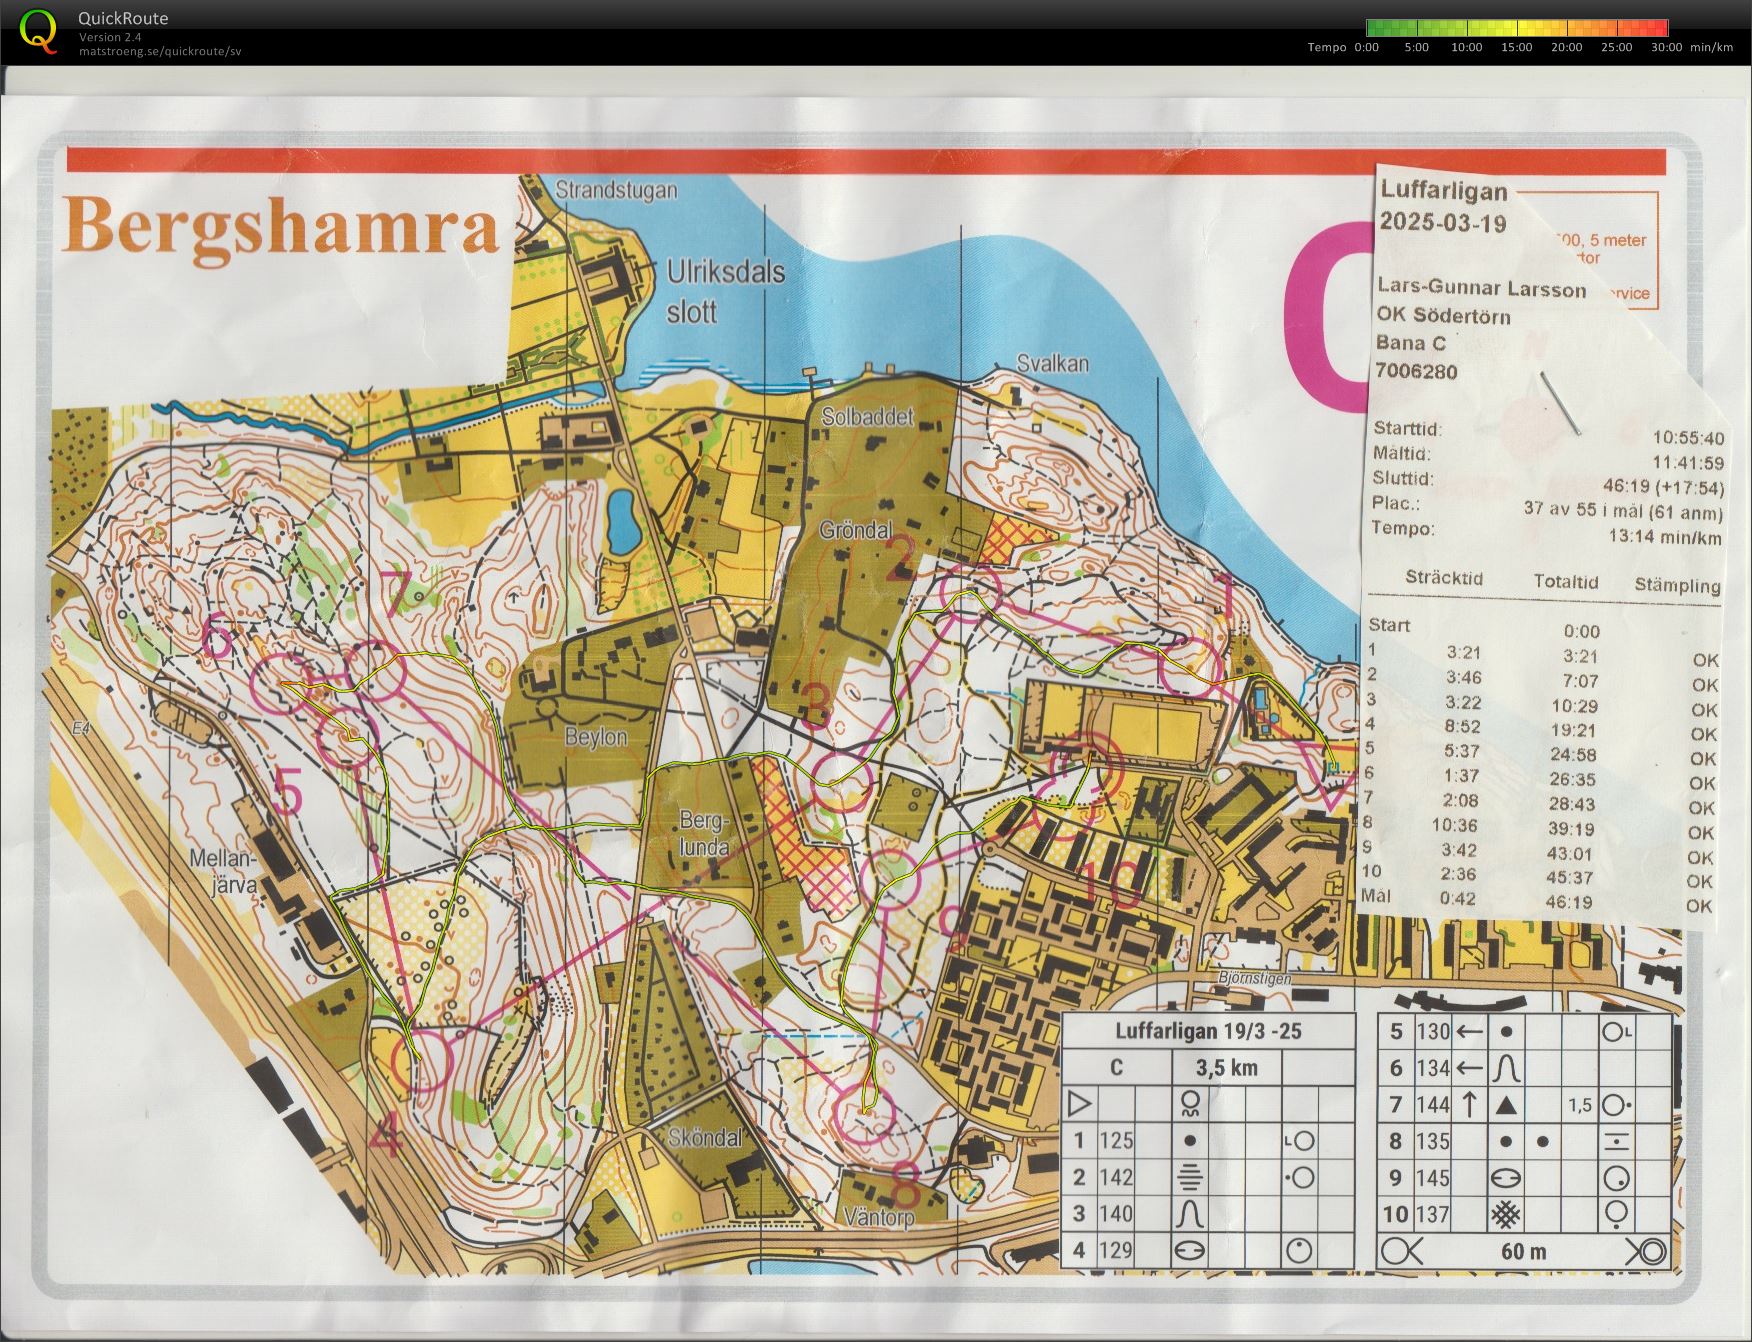Screen dimensions: 1752x1342
Task: Click the "15:00" tempo scale label
Action: click(x=1516, y=48)
